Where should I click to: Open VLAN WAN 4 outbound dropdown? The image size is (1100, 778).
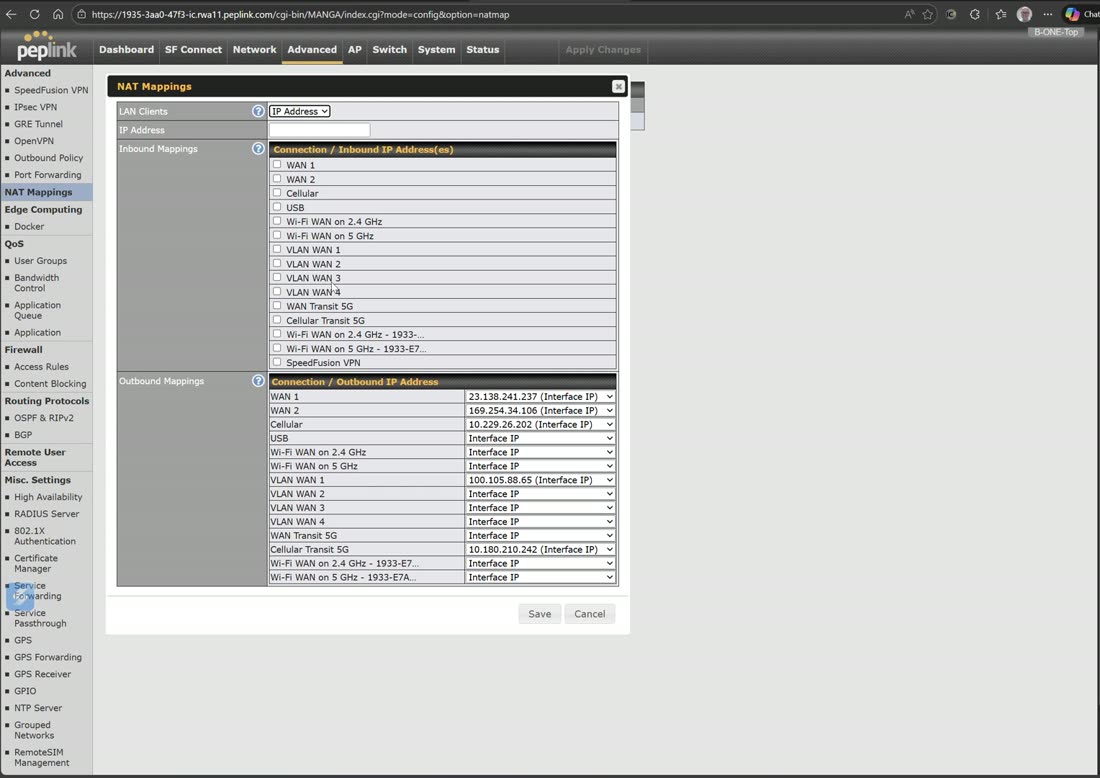(540, 521)
